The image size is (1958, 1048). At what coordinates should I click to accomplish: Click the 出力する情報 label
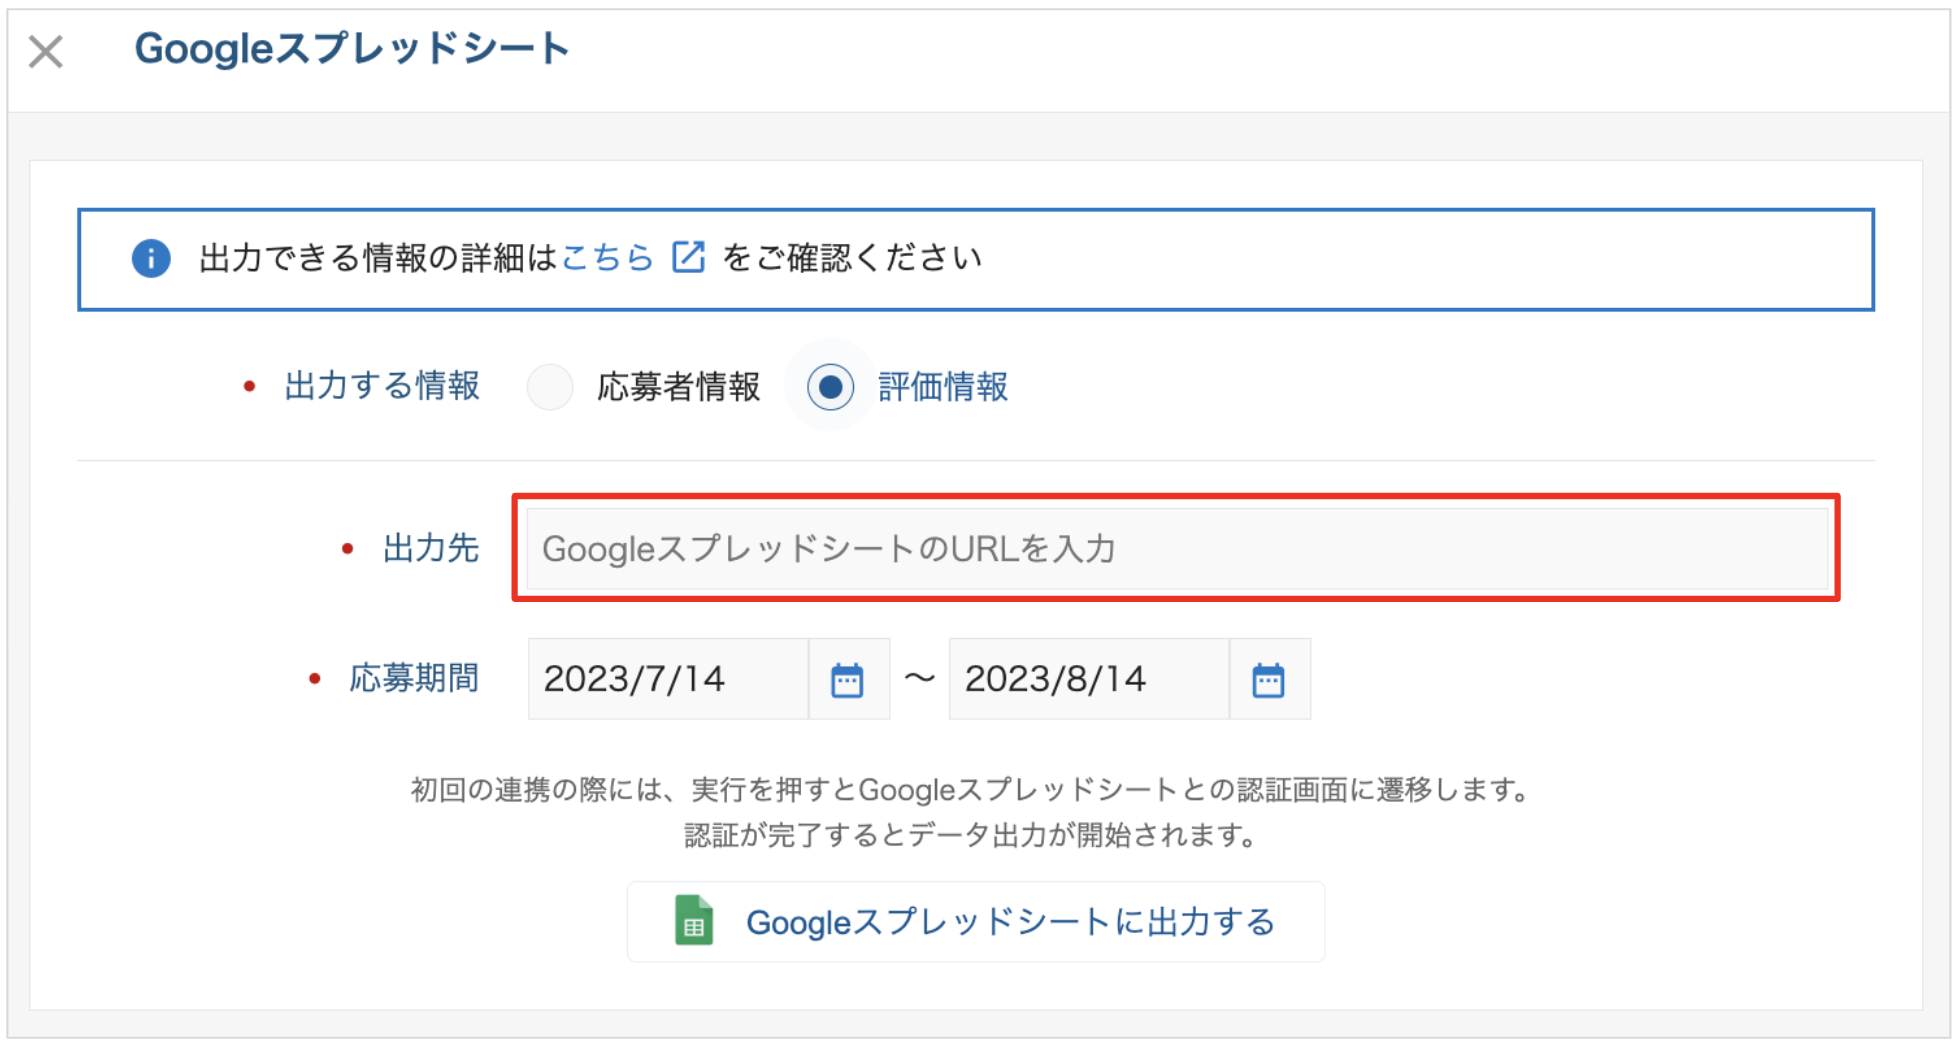click(x=382, y=386)
